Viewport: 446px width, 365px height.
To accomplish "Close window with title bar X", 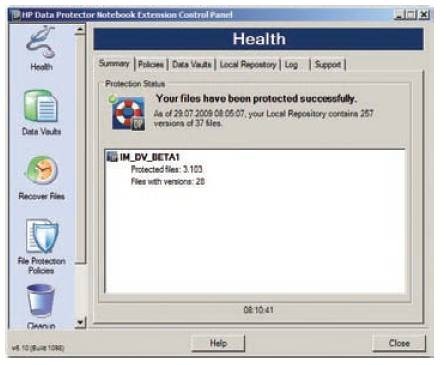I will [424, 15].
